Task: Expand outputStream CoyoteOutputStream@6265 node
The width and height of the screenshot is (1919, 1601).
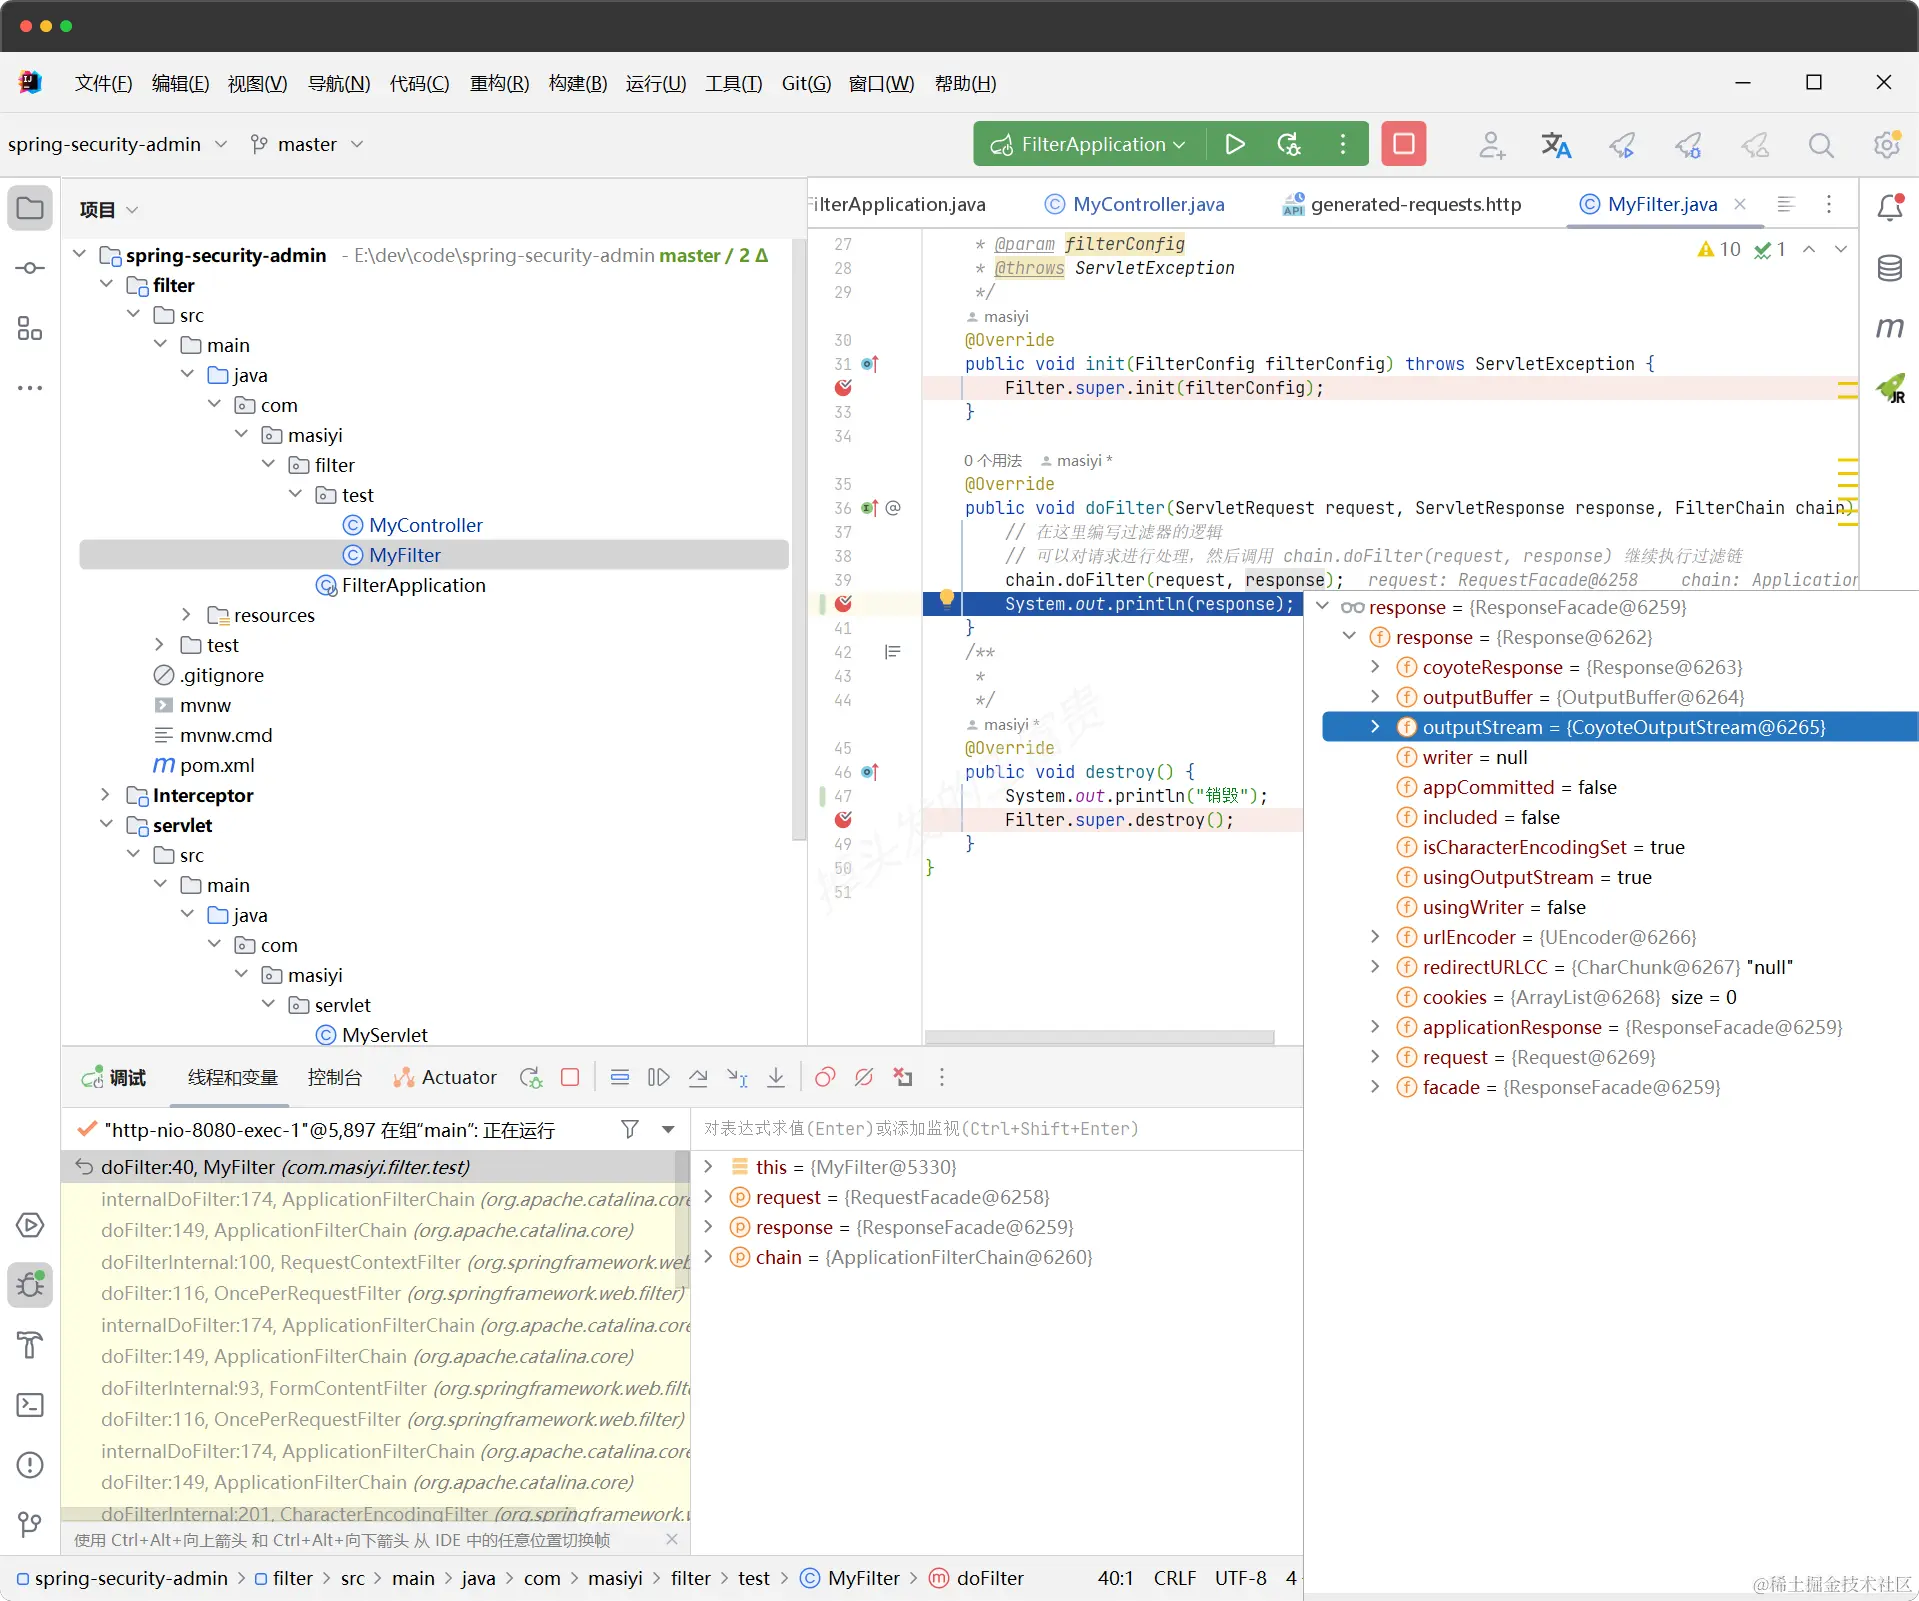Action: pos(1375,727)
